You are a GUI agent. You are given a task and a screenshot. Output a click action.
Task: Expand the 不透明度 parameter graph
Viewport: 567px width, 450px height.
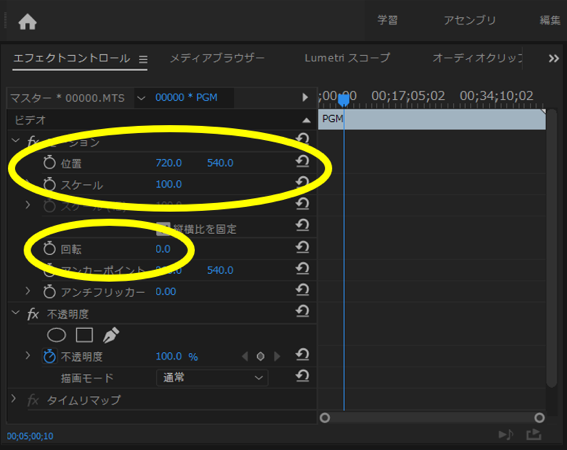pos(28,356)
